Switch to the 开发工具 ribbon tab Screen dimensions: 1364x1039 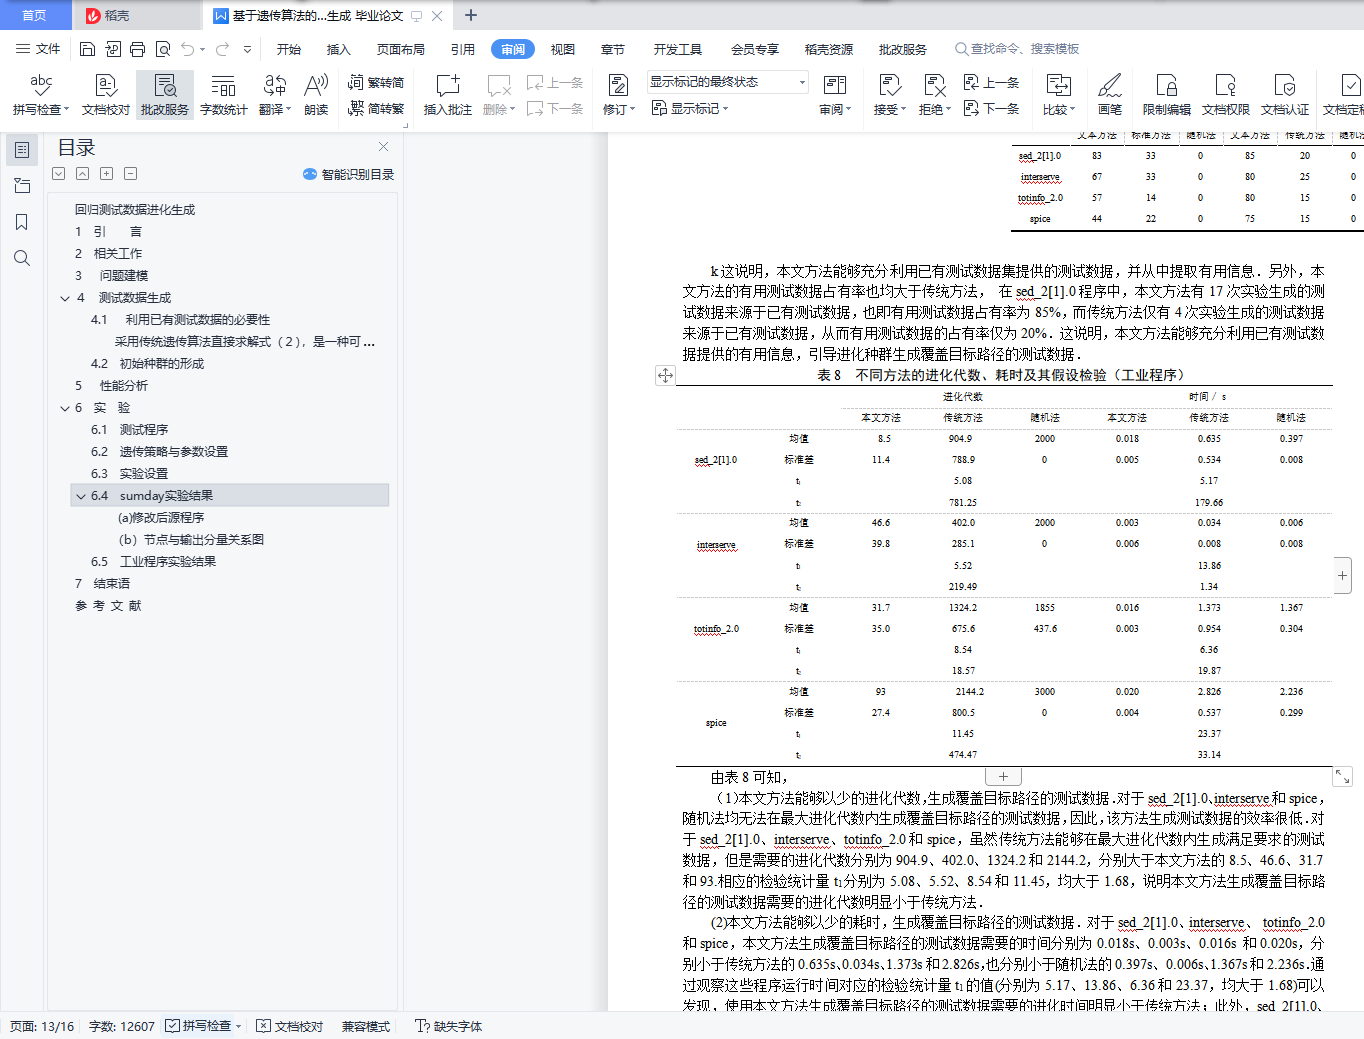[x=678, y=49]
